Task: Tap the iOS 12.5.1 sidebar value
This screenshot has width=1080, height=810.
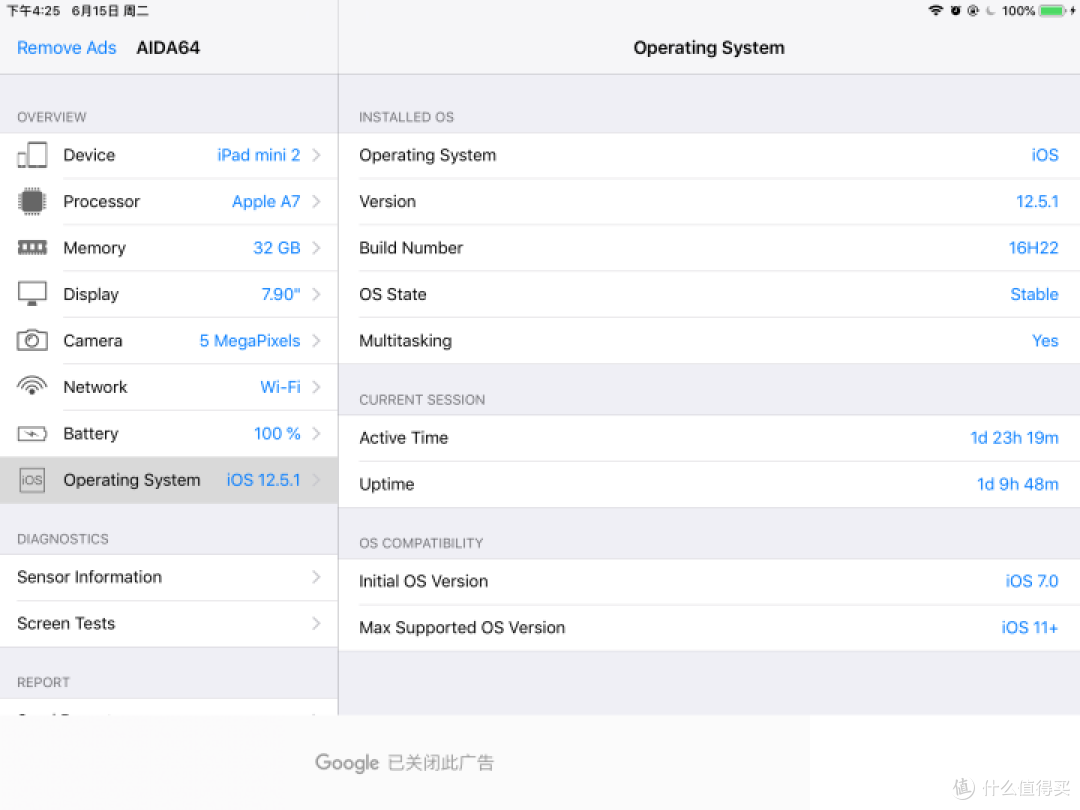Action: click(264, 480)
